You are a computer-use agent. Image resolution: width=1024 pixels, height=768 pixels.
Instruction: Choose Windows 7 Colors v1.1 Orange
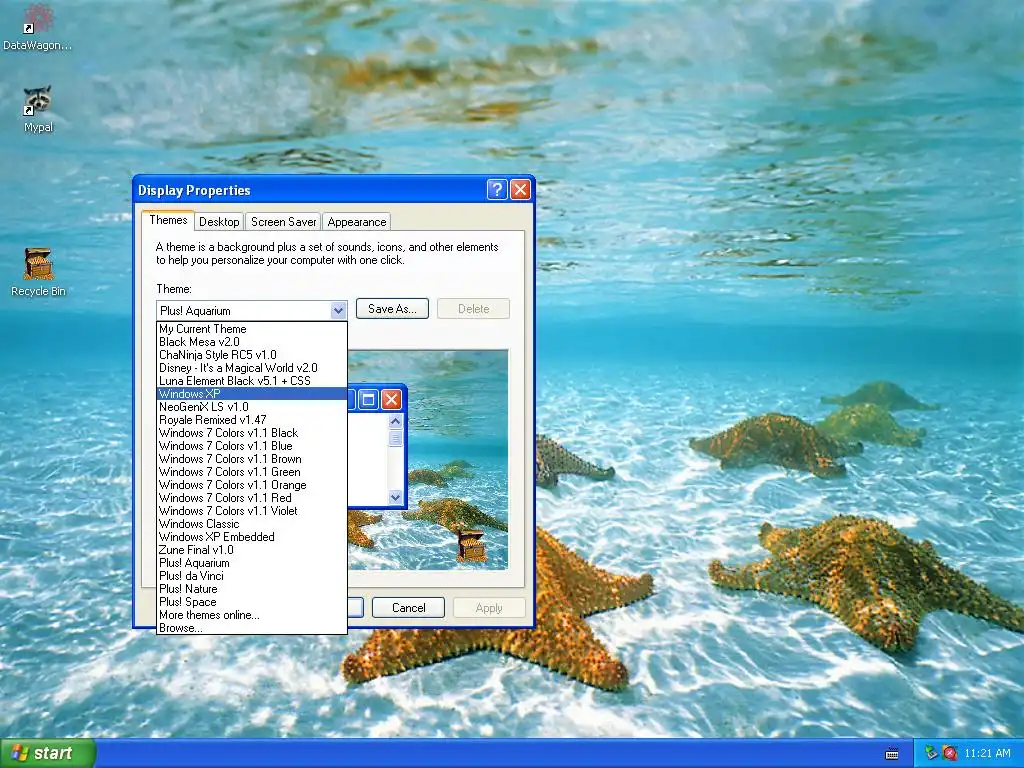[251, 485]
